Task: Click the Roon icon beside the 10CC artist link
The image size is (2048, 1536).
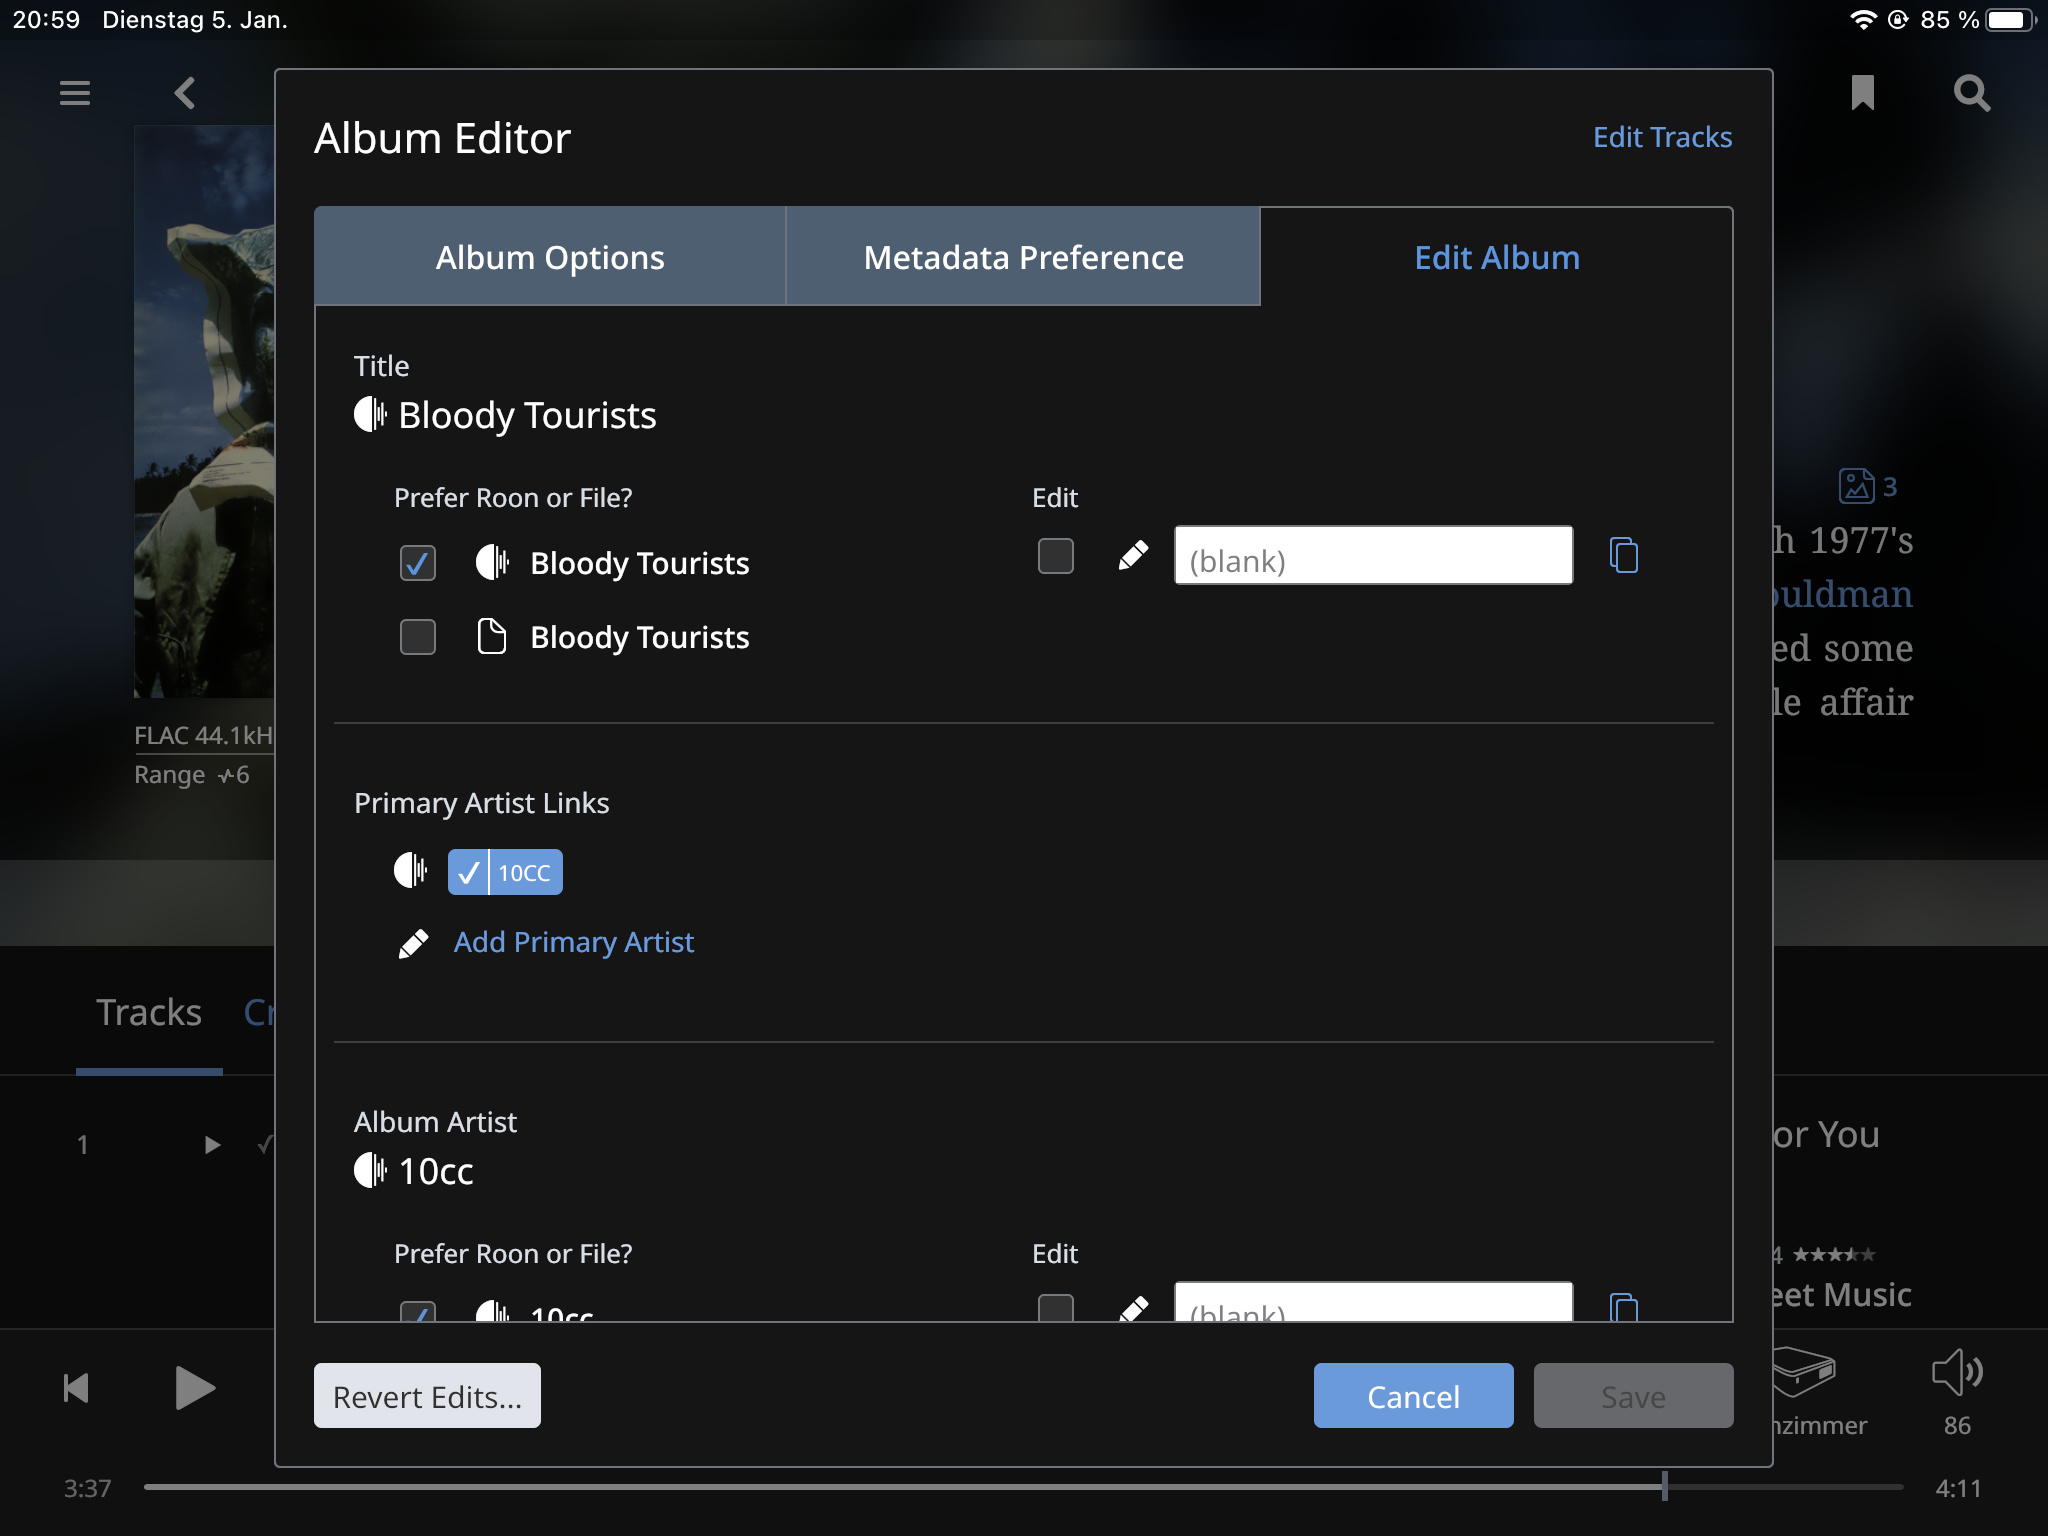Action: click(410, 871)
